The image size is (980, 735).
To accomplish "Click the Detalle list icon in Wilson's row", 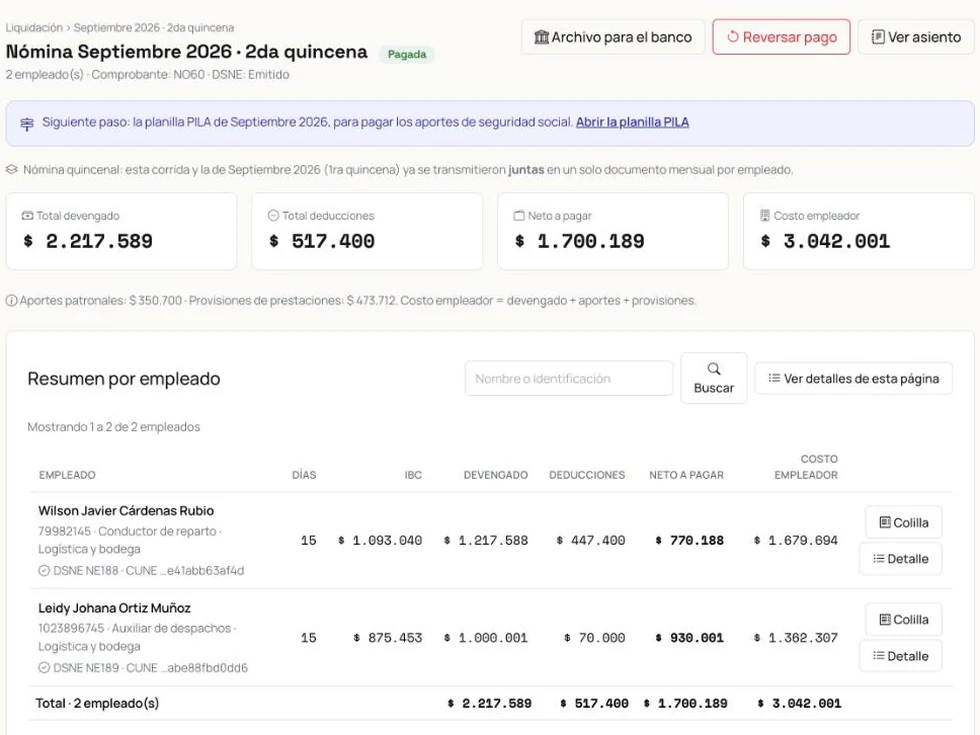I will click(x=879, y=559).
